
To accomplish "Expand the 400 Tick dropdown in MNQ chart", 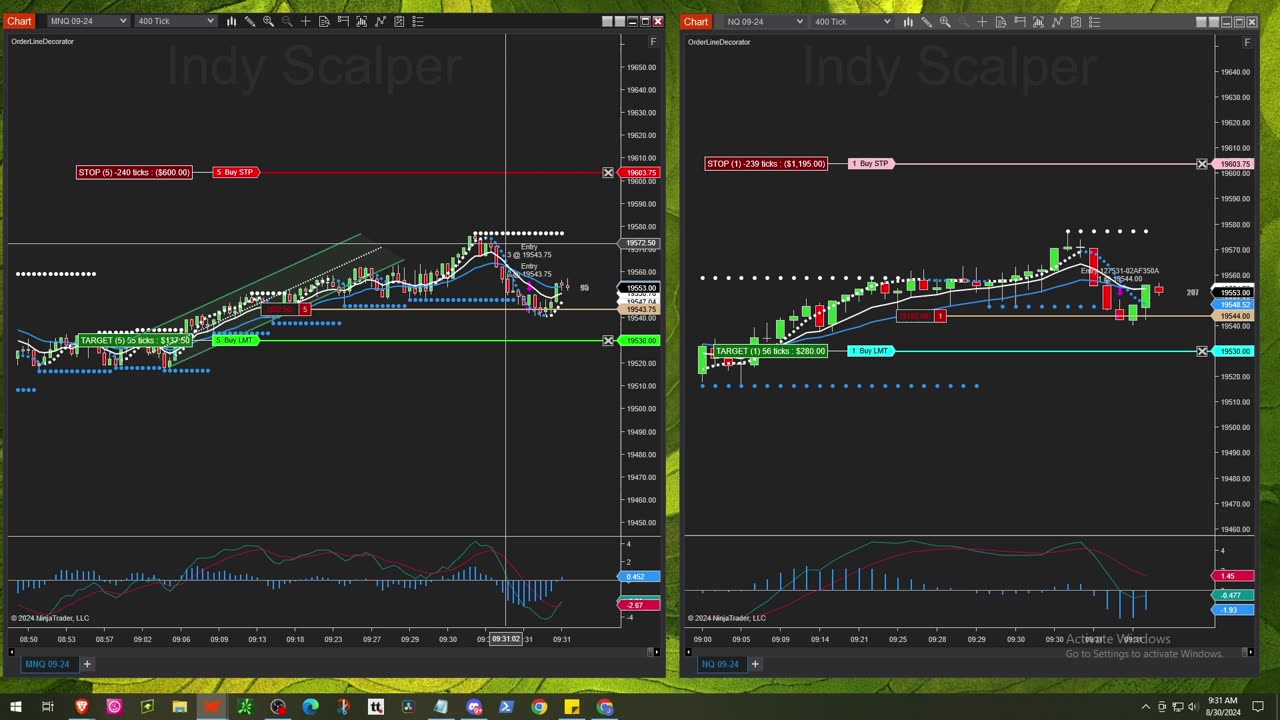I will click(175, 21).
